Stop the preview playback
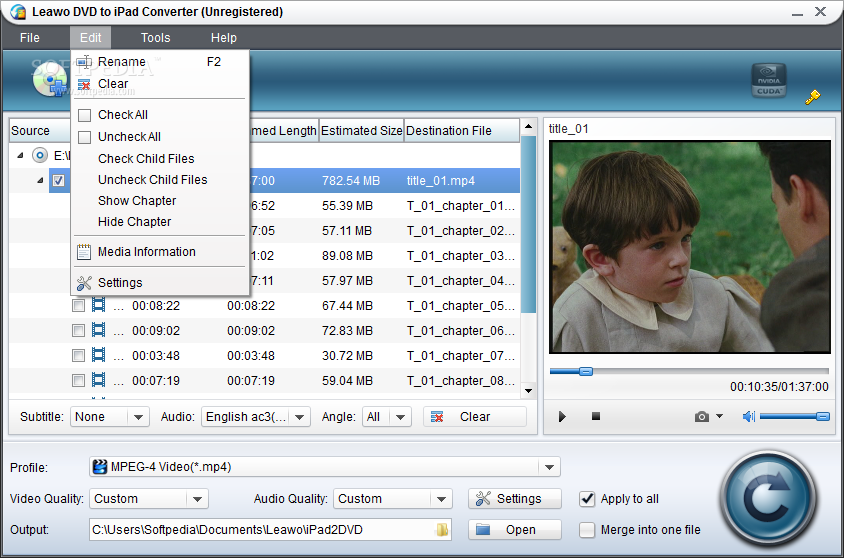 point(596,416)
